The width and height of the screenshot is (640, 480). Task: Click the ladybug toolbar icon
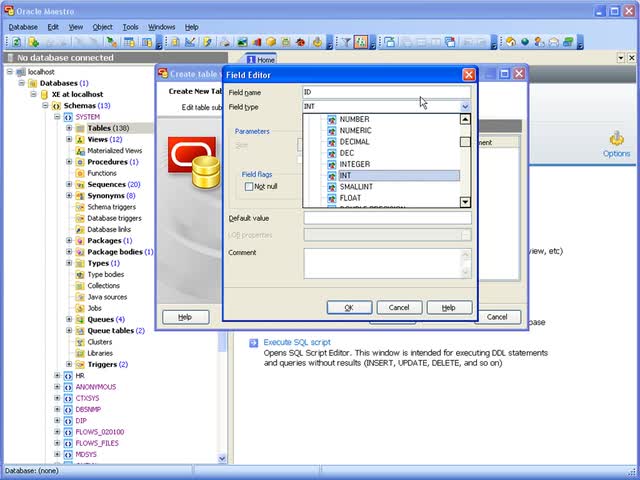pyautogui.click(x=301, y=42)
